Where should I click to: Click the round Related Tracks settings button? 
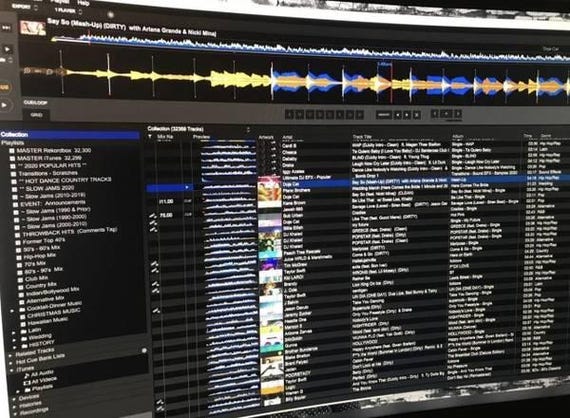144,350
